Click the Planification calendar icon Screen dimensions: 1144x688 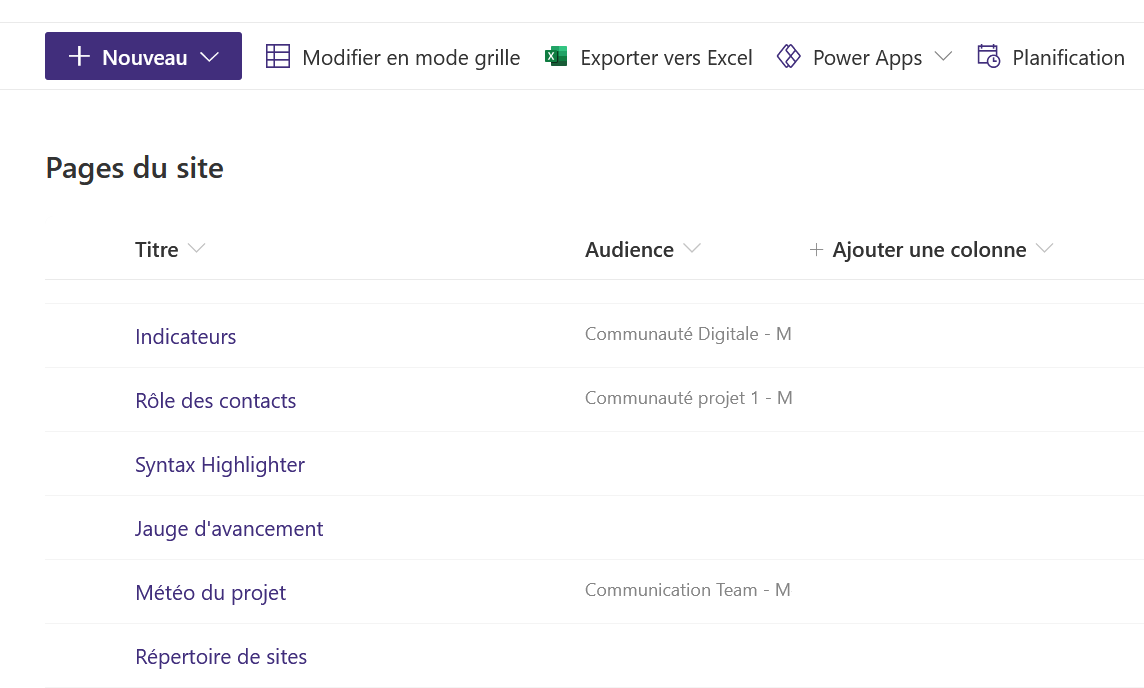coord(989,56)
